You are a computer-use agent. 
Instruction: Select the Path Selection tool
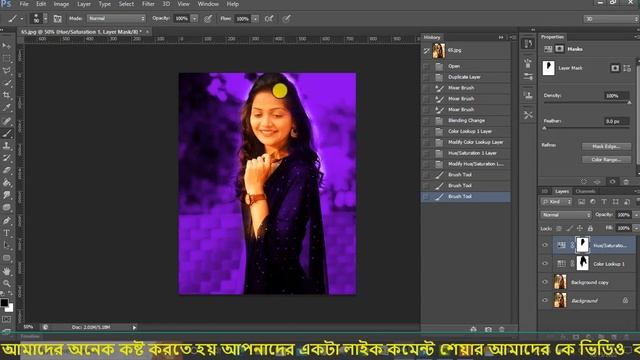coord(7,246)
